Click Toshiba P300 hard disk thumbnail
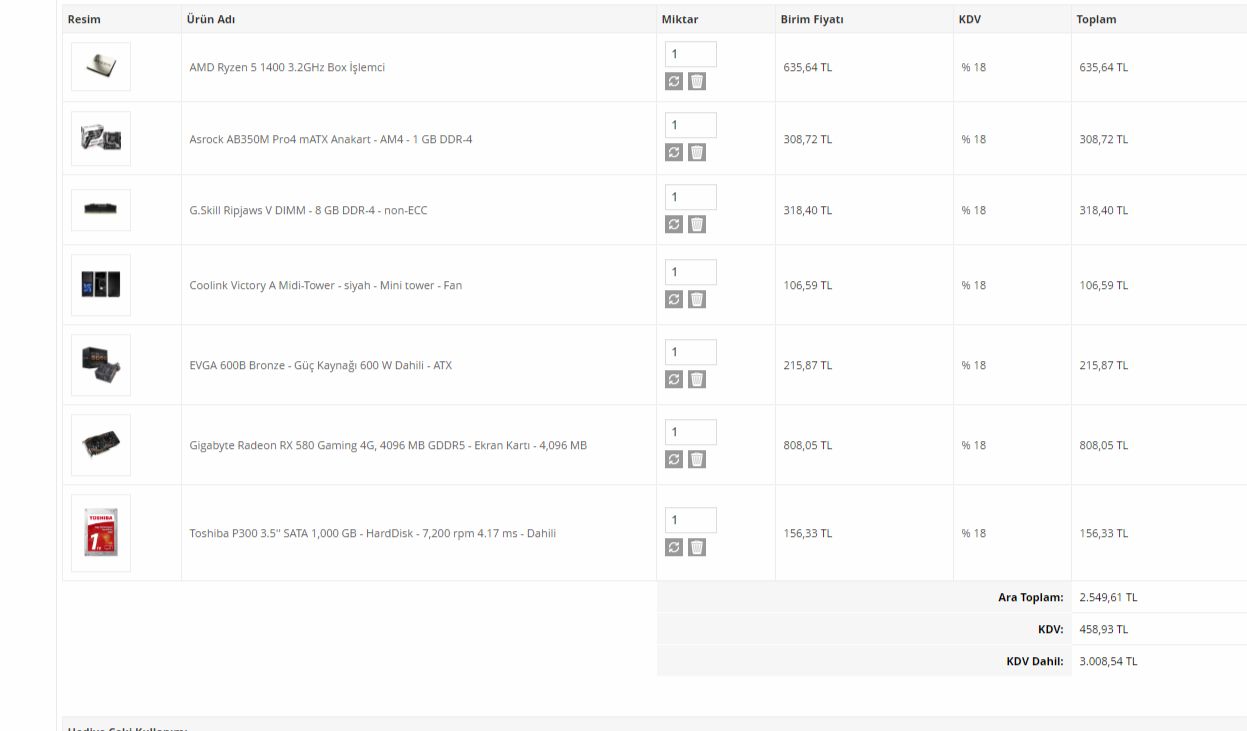Image resolution: width=1247 pixels, height=731 pixels. pos(101,533)
